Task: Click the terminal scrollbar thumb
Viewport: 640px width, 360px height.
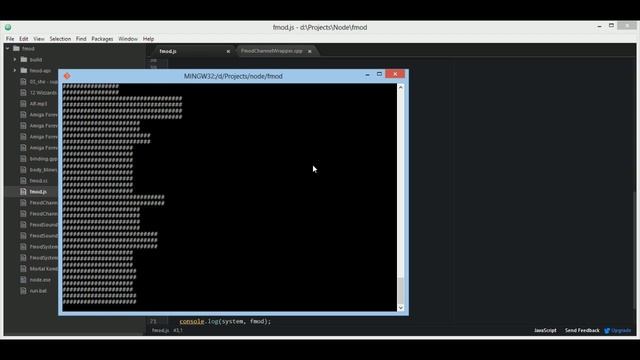Action: [x=400, y=291]
